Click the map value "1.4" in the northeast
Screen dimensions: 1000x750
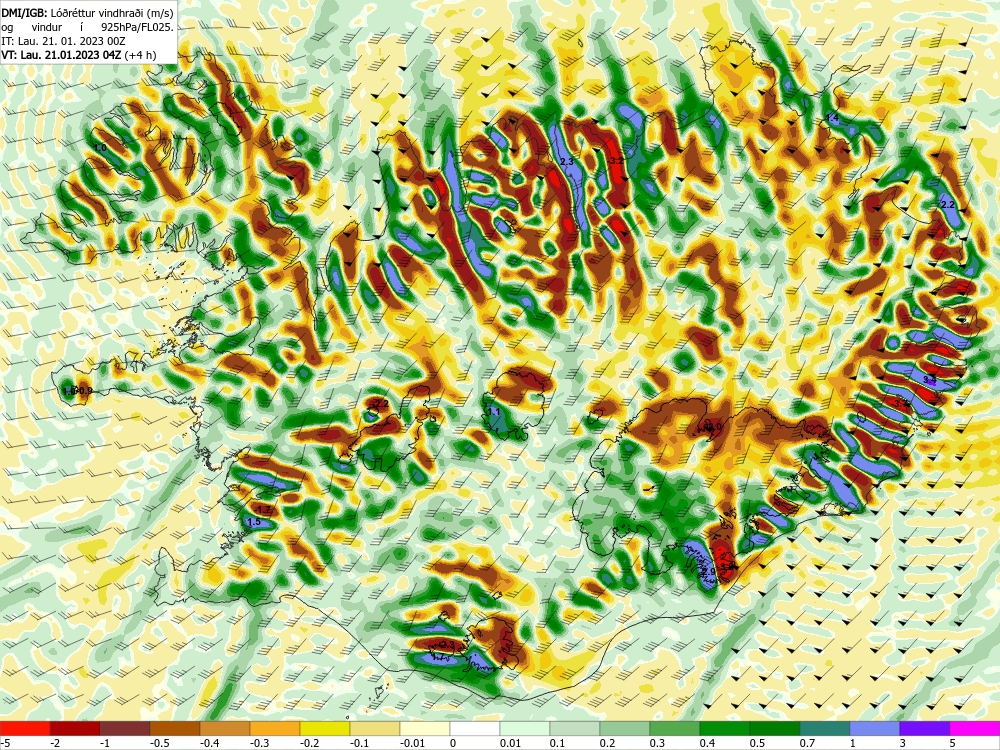[832, 118]
